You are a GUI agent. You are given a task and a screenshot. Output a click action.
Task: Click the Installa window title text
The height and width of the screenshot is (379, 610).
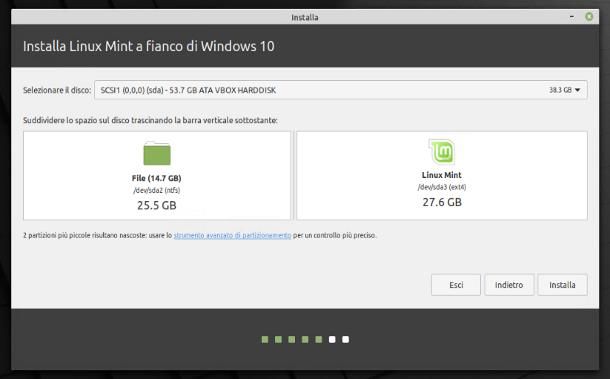(x=305, y=18)
